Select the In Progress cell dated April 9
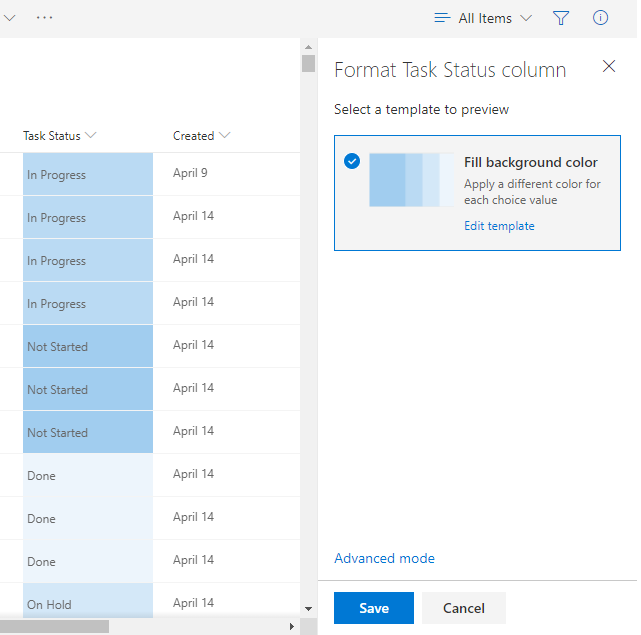 (88, 174)
